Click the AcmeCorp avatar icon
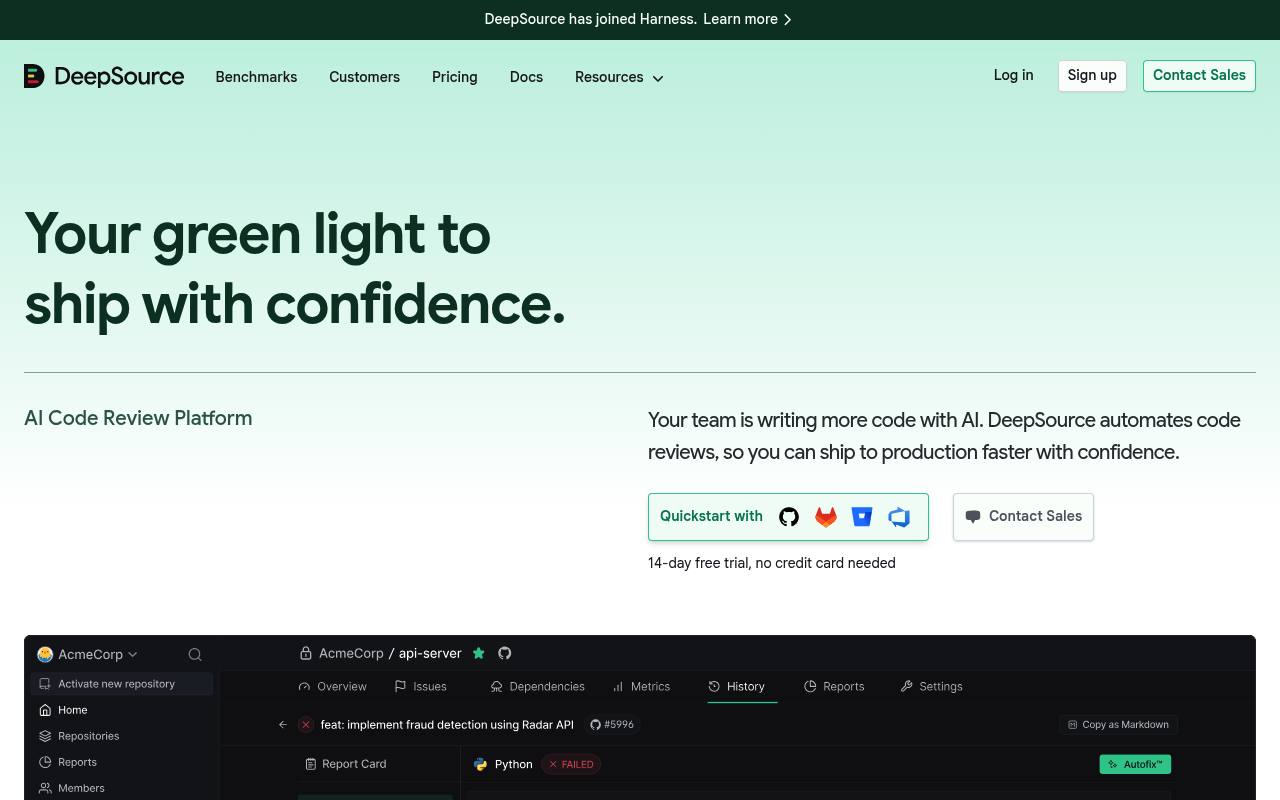 pyautogui.click(x=45, y=654)
